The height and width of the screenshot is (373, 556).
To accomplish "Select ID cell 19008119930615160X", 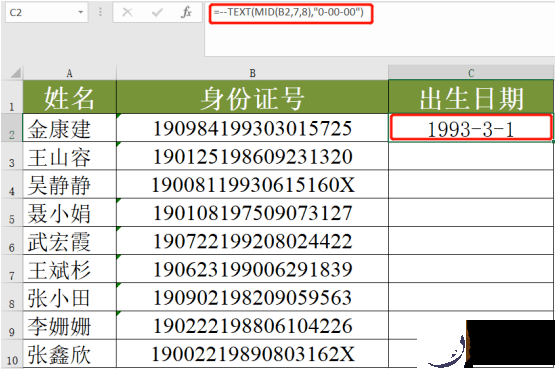I will (x=252, y=184).
